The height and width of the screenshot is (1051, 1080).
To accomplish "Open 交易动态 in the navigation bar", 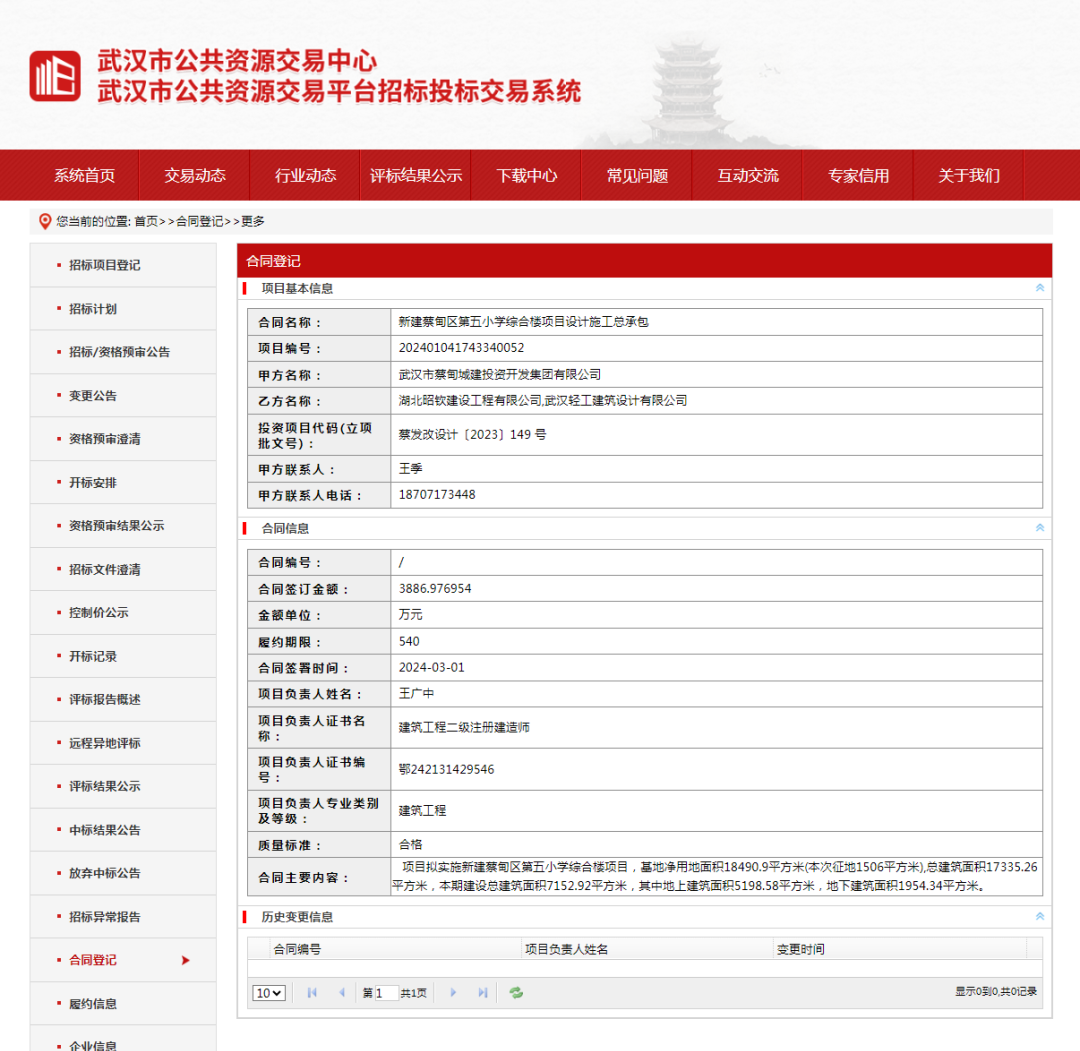I will (195, 176).
